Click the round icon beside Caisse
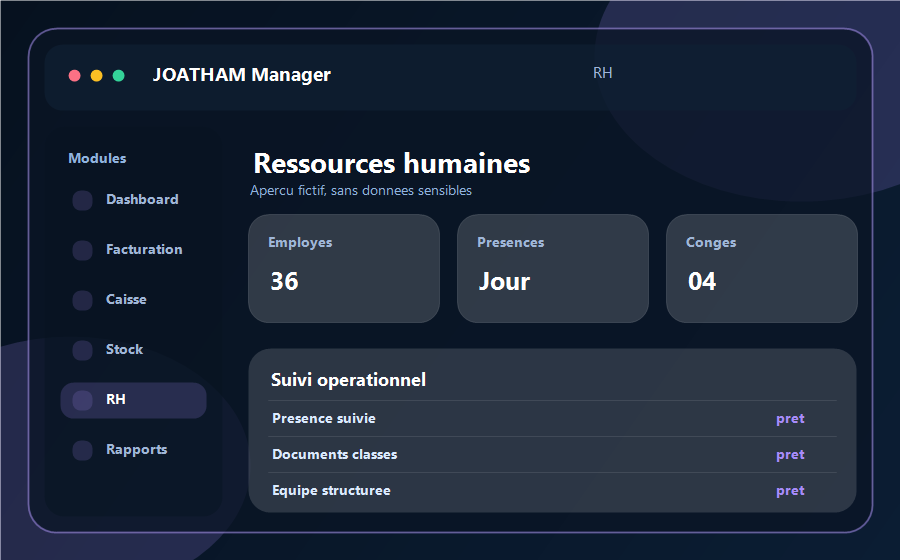Screen dimensions: 900x560 pos(83,300)
